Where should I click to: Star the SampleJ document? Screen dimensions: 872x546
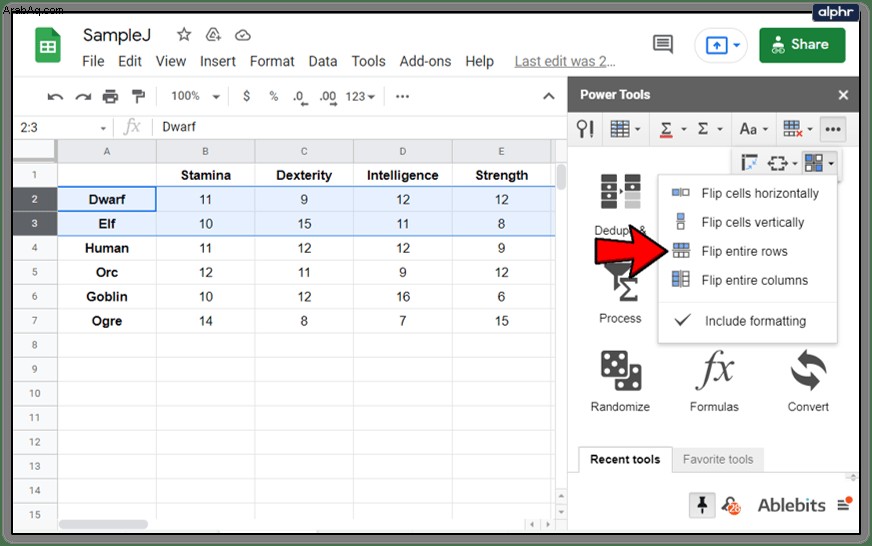pos(184,35)
